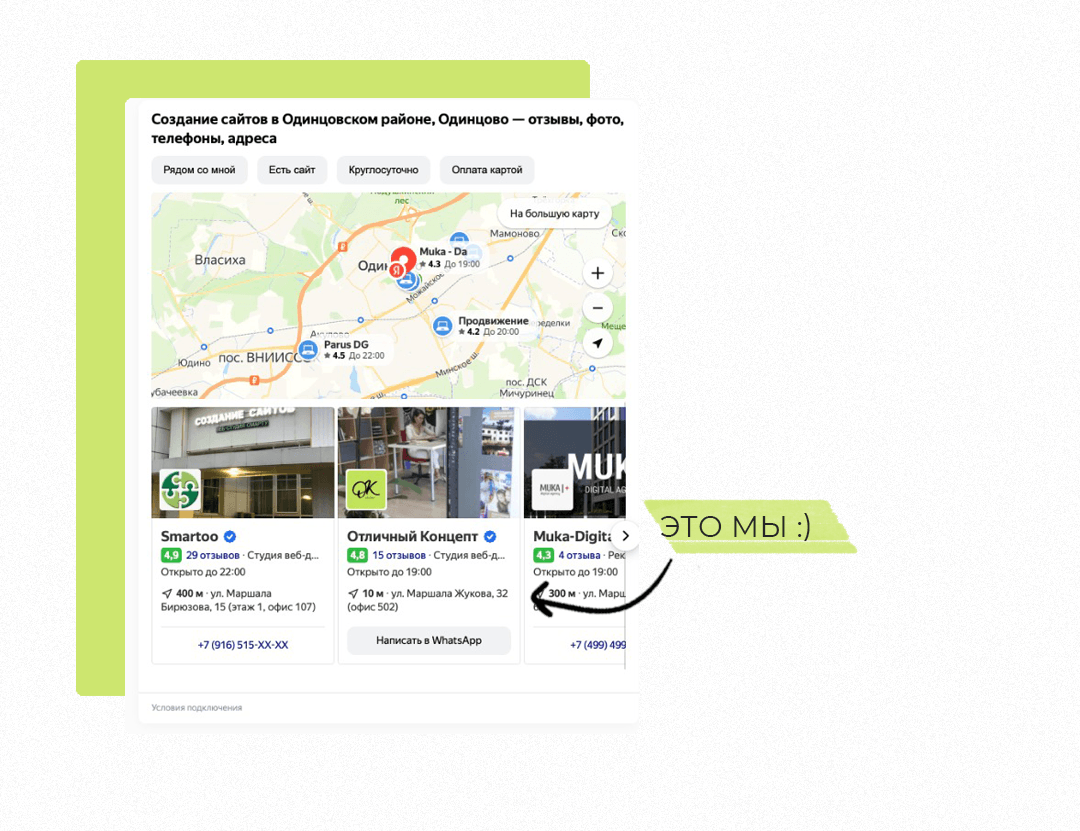Open the 'Отличный Концепт' card title
Viewport: 1080px width, 831px height.
coord(412,536)
